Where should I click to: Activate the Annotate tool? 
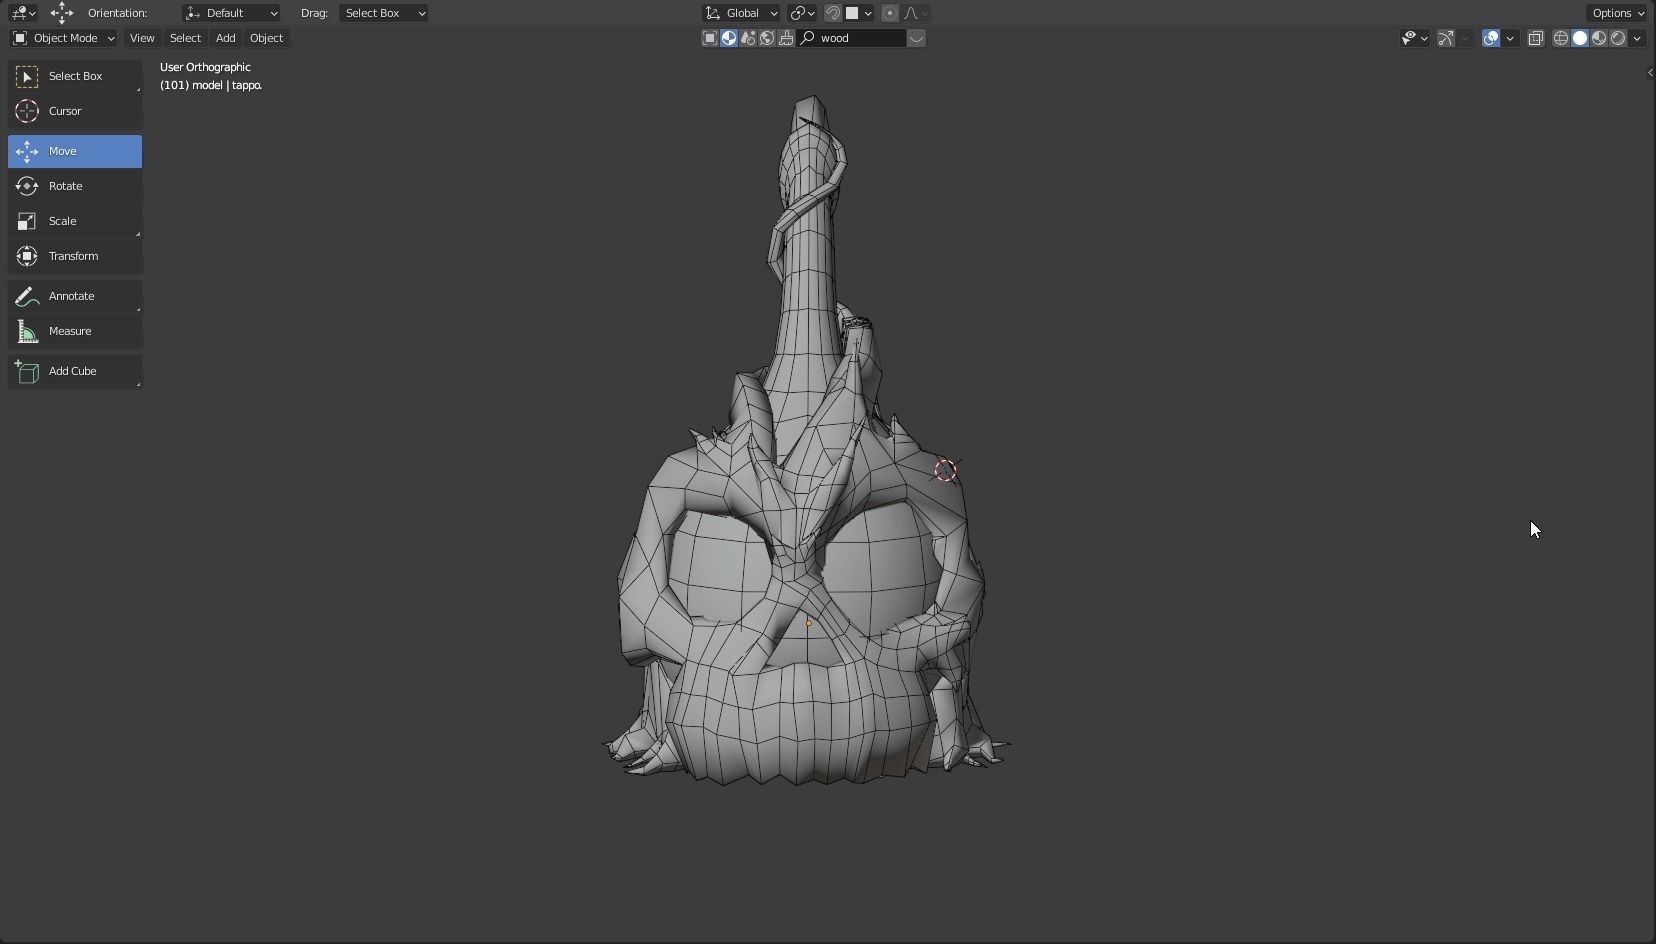coord(75,296)
